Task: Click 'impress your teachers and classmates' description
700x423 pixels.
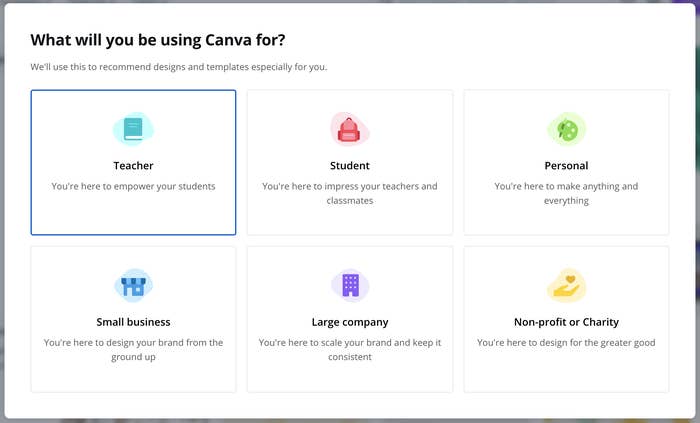Action: point(350,193)
